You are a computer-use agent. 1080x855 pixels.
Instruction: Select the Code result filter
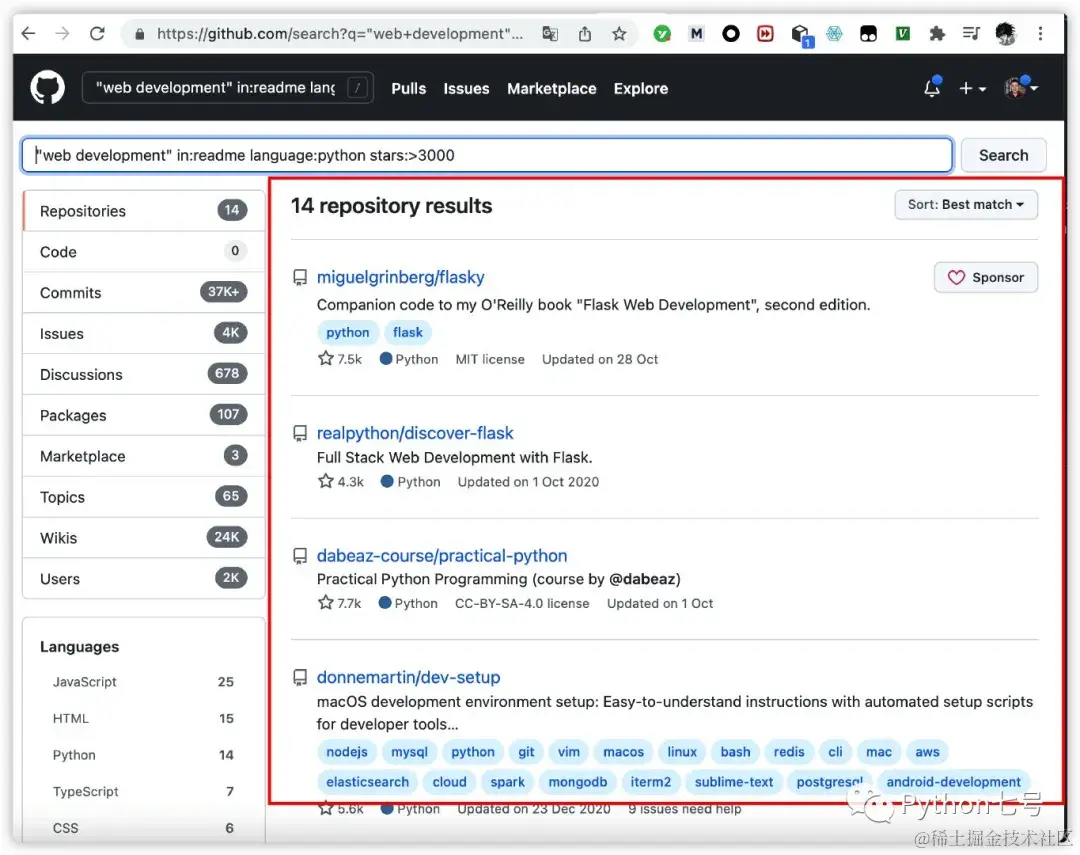144,251
